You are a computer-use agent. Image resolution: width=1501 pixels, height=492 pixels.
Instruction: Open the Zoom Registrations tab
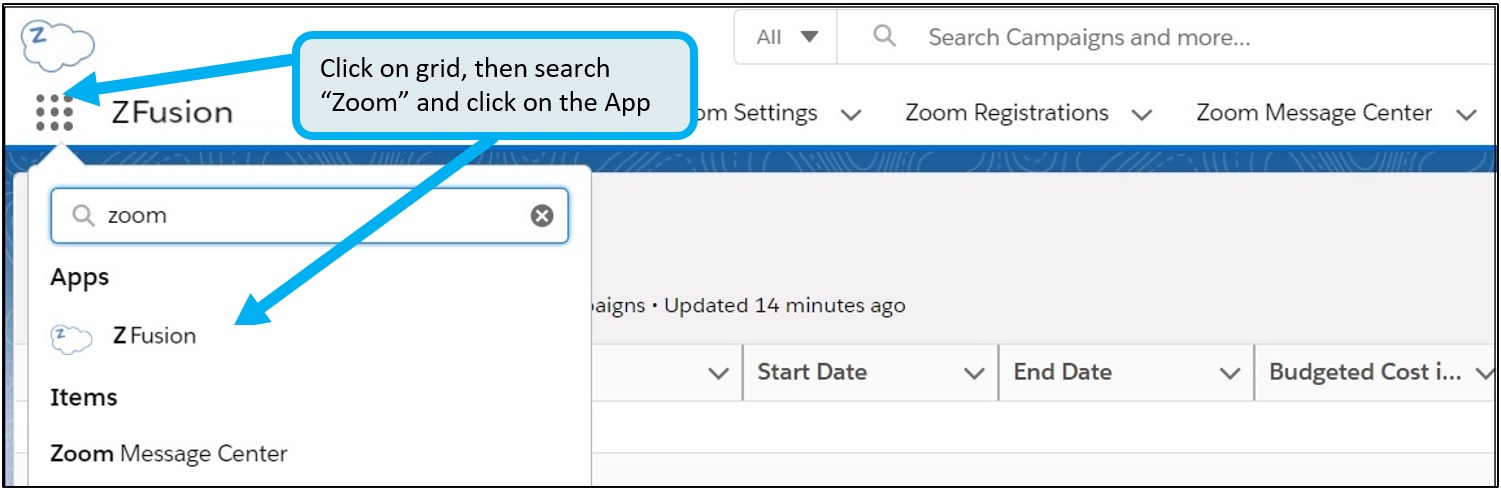click(x=1006, y=114)
